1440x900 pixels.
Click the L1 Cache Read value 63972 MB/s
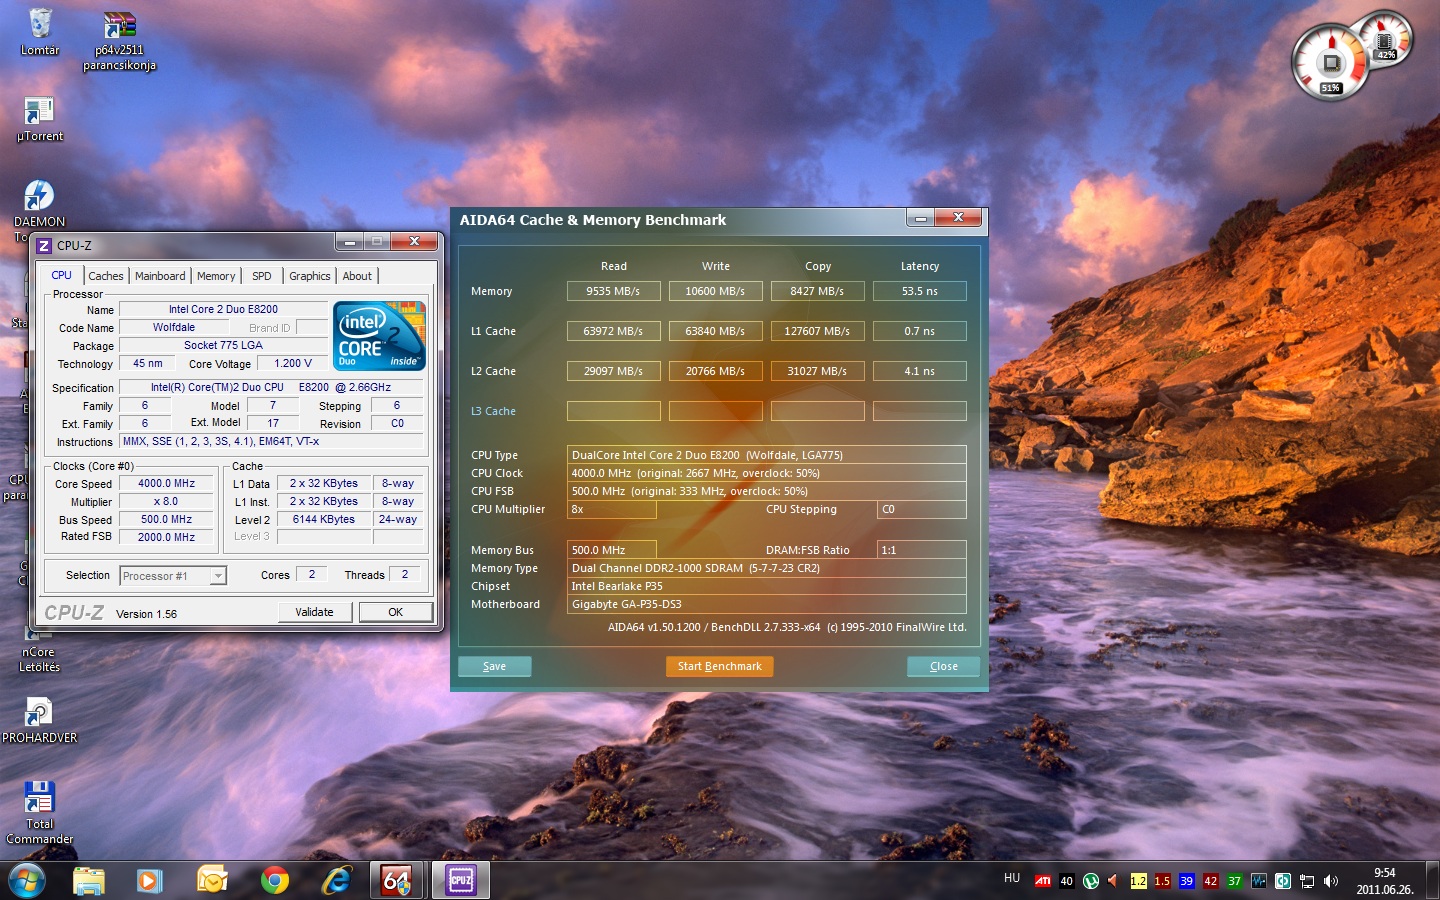click(x=614, y=331)
